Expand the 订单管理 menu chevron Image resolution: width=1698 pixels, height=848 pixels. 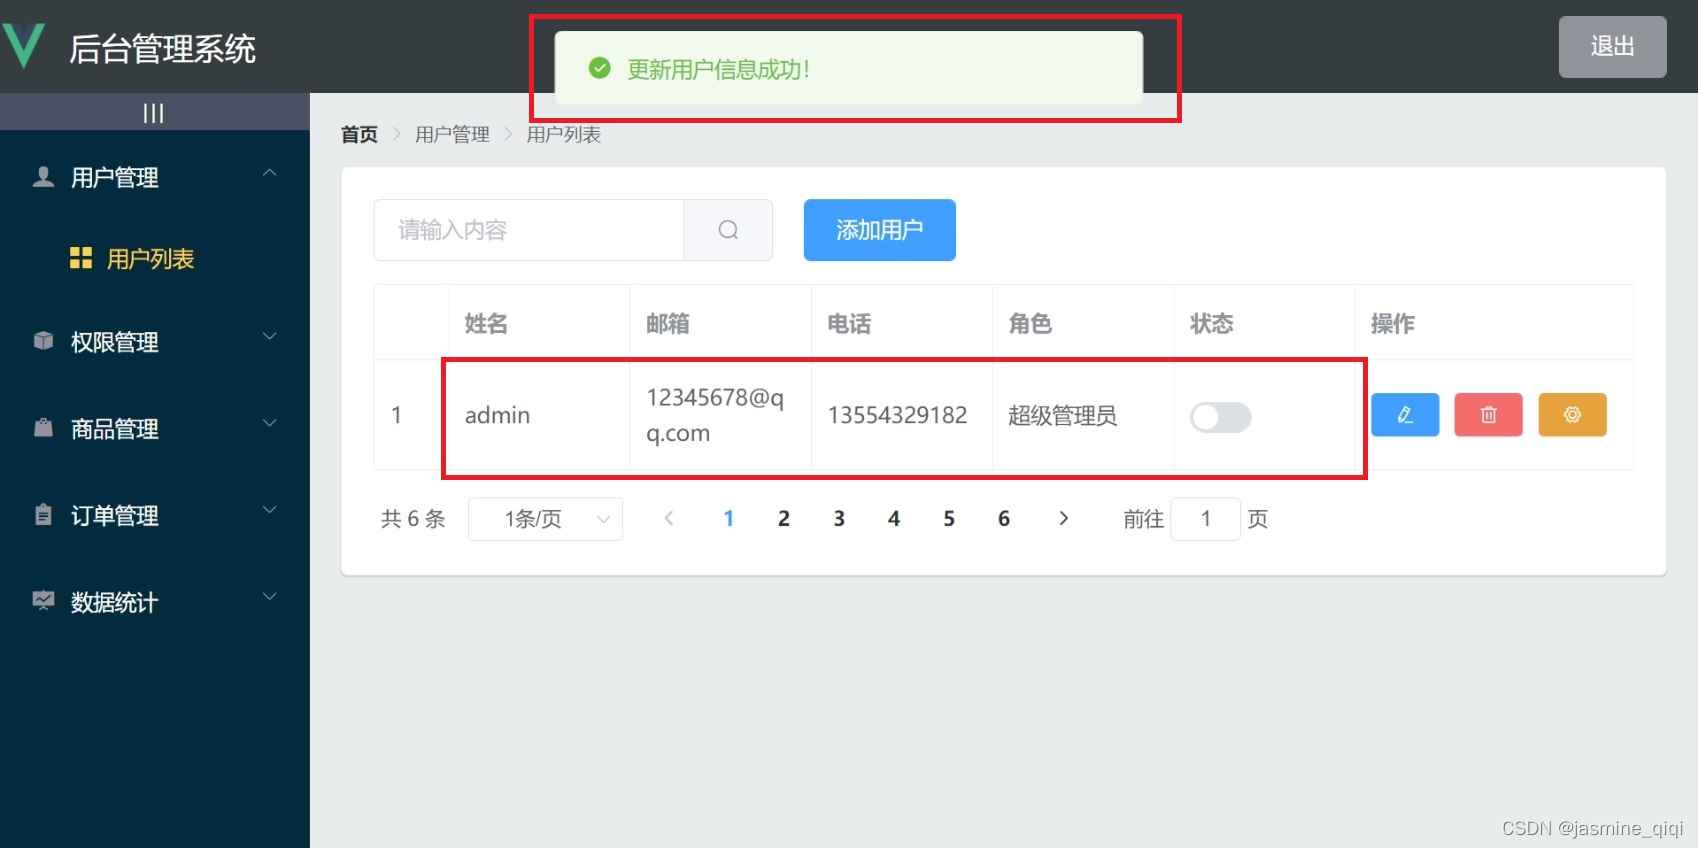269,511
